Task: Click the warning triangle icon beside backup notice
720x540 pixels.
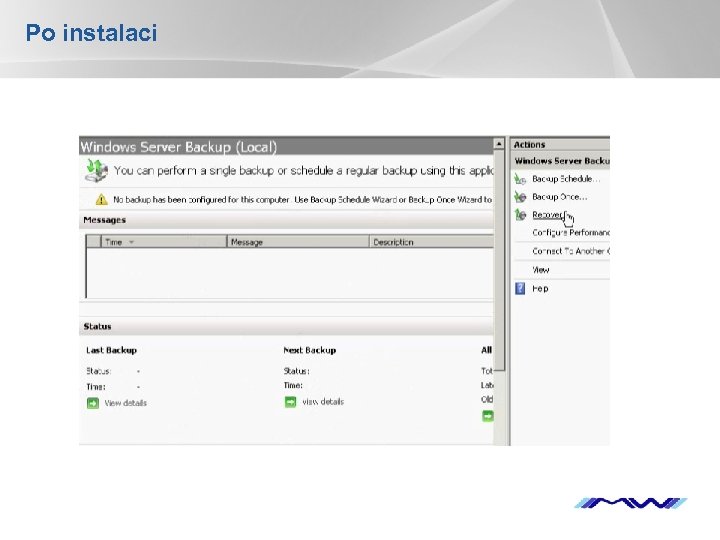Action: pyautogui.click(x=101, y=199)
